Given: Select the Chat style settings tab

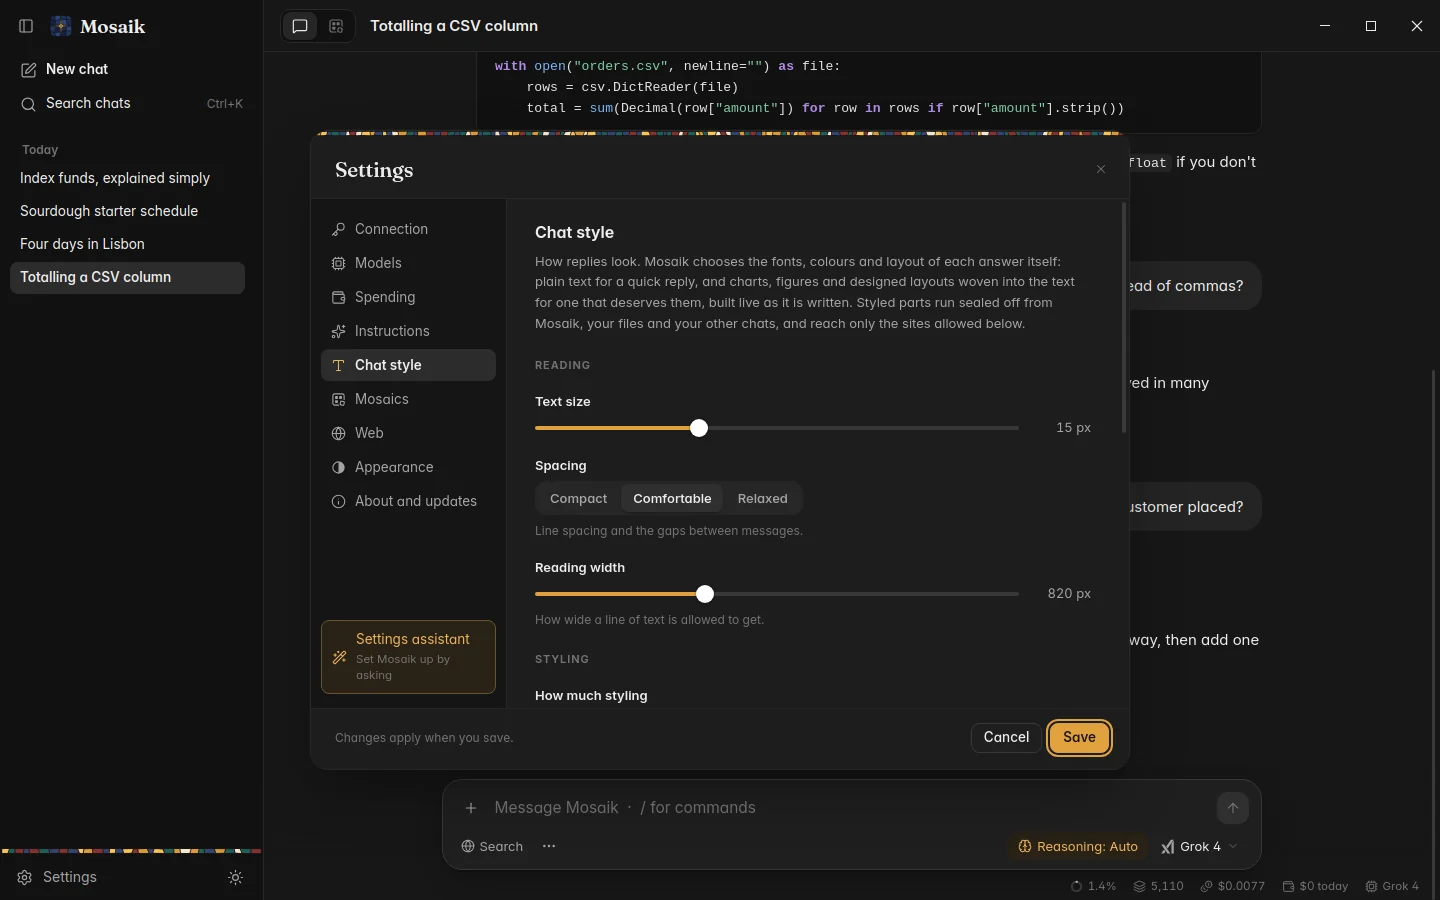Looking at the screenshot, I should (408, 365).
